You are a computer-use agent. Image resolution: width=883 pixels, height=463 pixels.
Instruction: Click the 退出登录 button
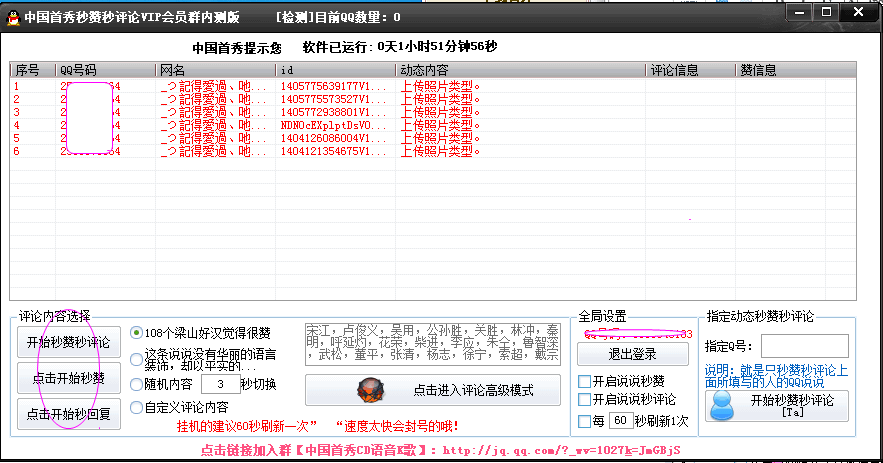pos(632,354)
